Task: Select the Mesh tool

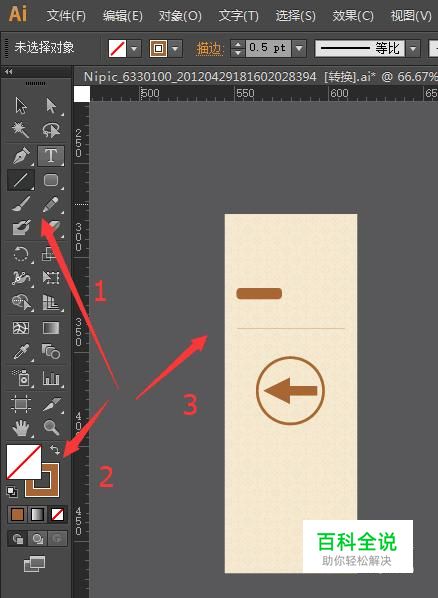Action: (21, 328)
